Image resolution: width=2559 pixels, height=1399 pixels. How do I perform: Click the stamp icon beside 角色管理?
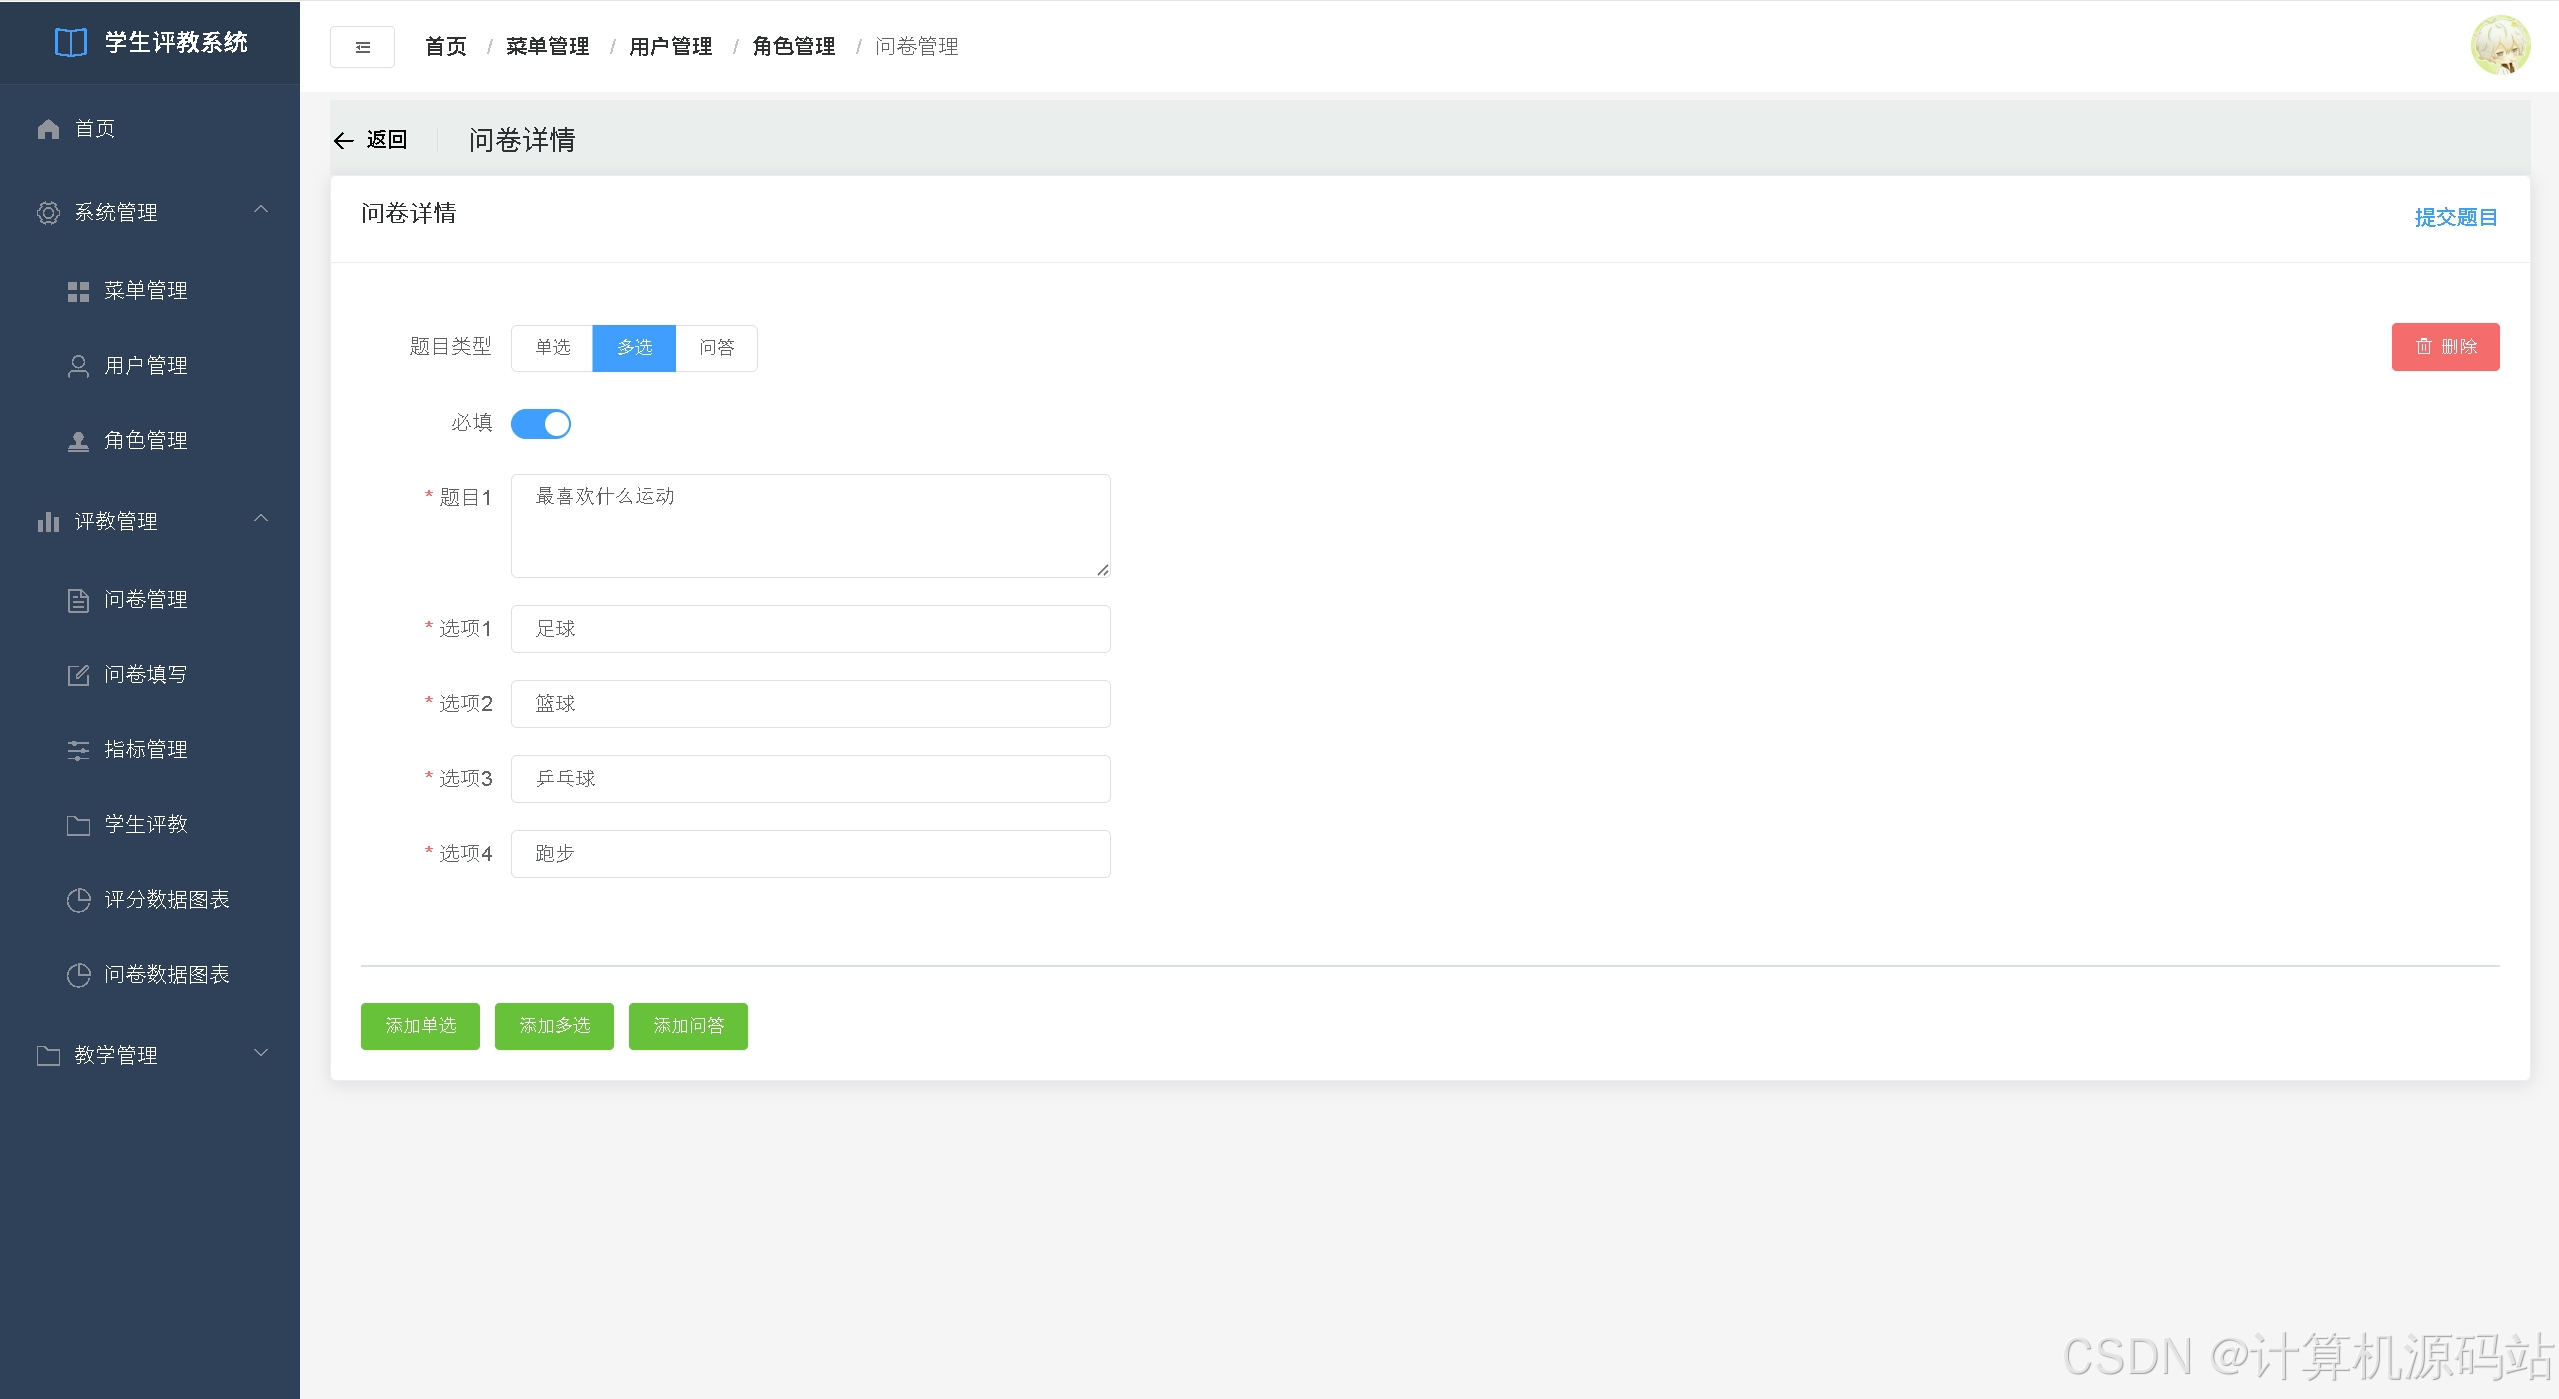pos(78,441)
